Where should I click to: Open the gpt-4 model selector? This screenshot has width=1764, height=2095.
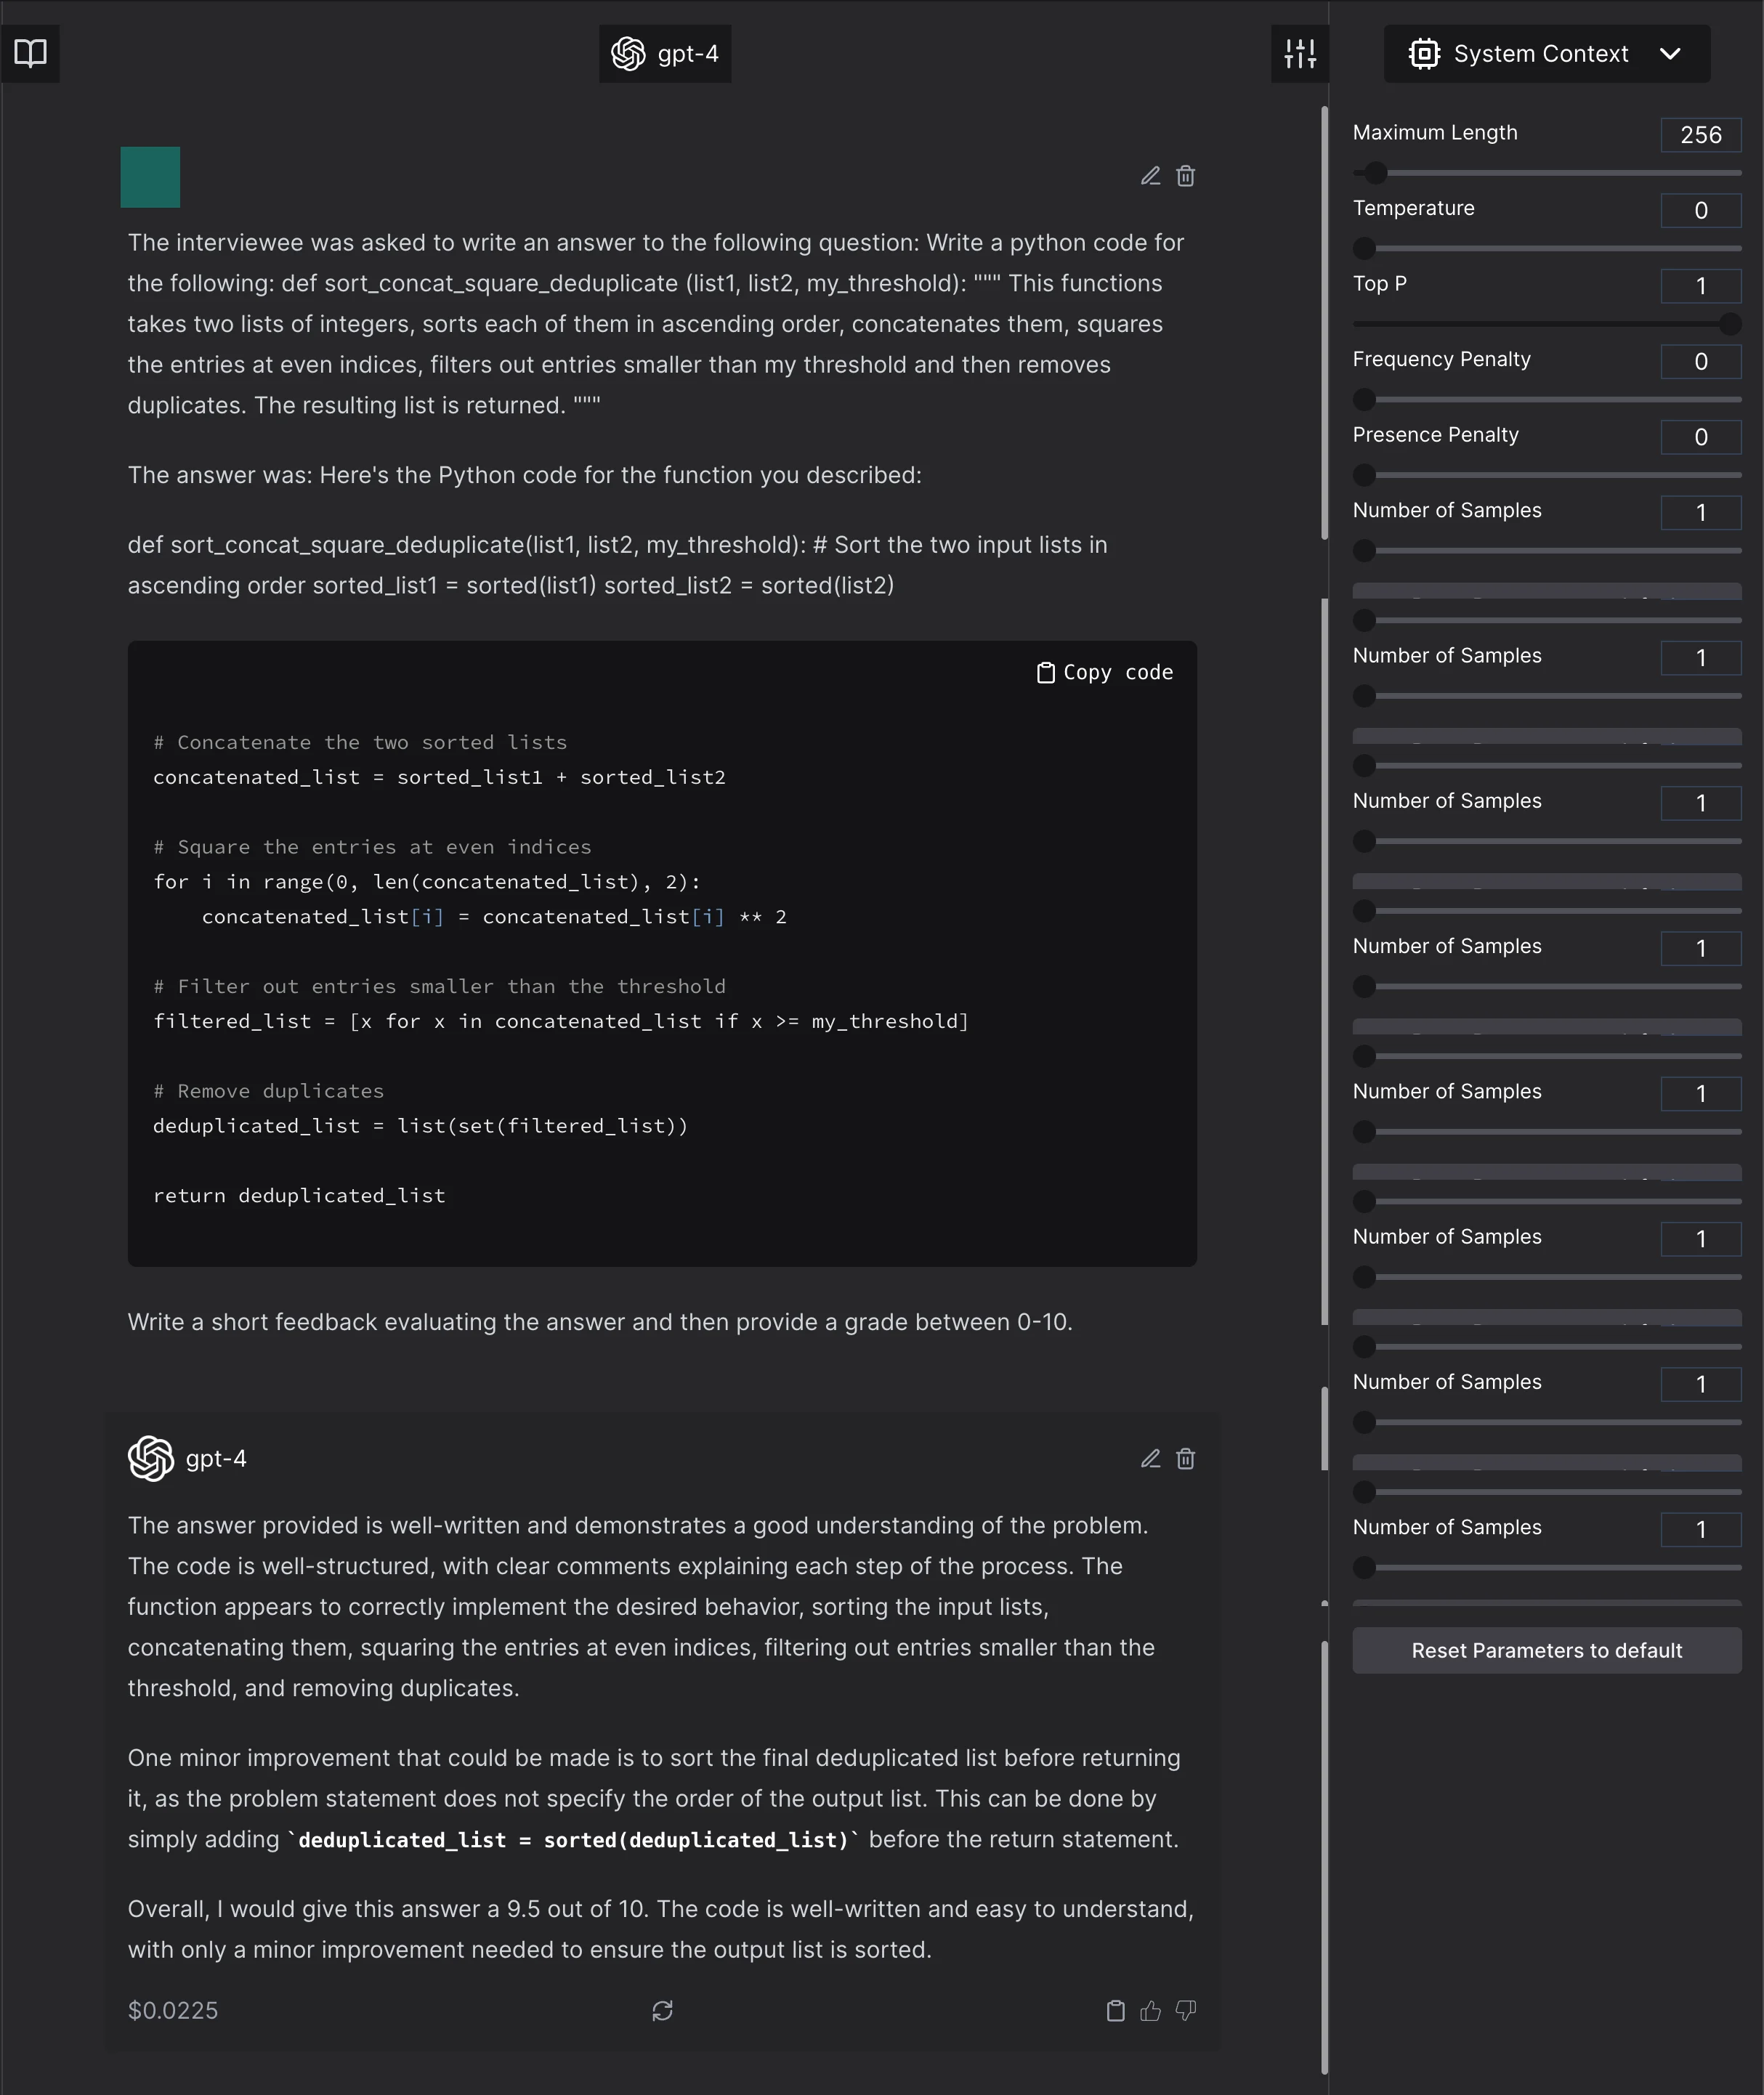pos(665,53)
